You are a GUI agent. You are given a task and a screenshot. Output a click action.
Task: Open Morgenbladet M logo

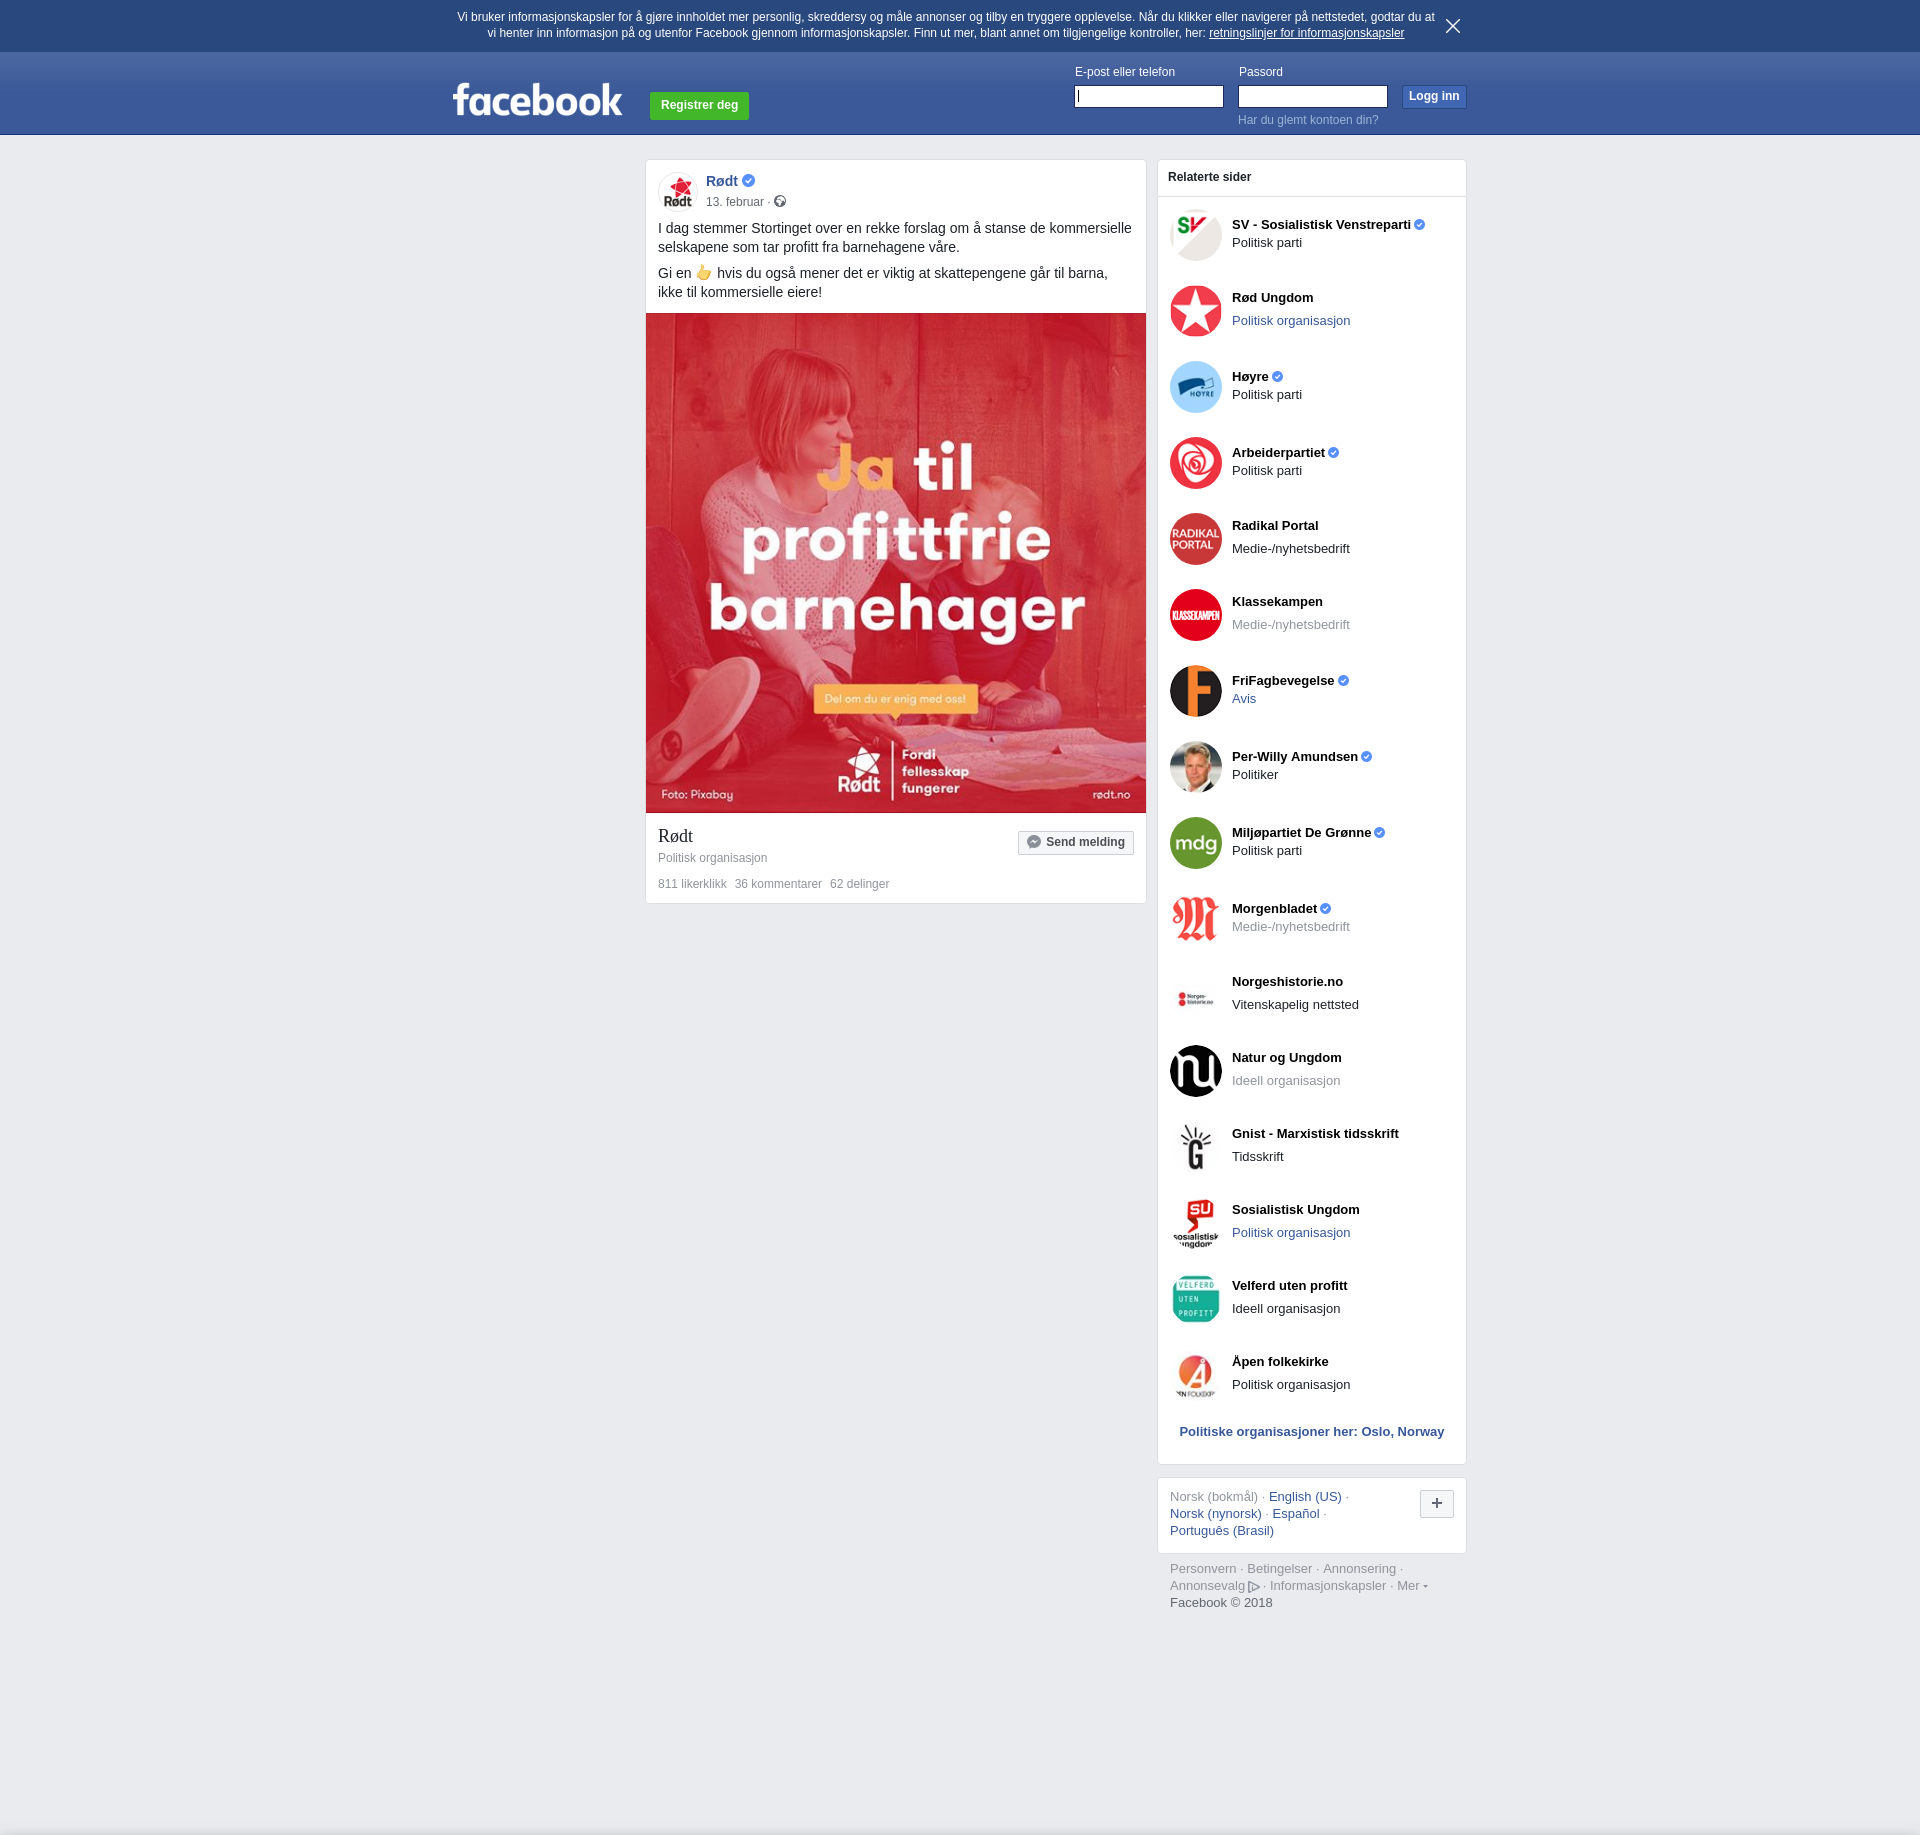click(1196, 919)
